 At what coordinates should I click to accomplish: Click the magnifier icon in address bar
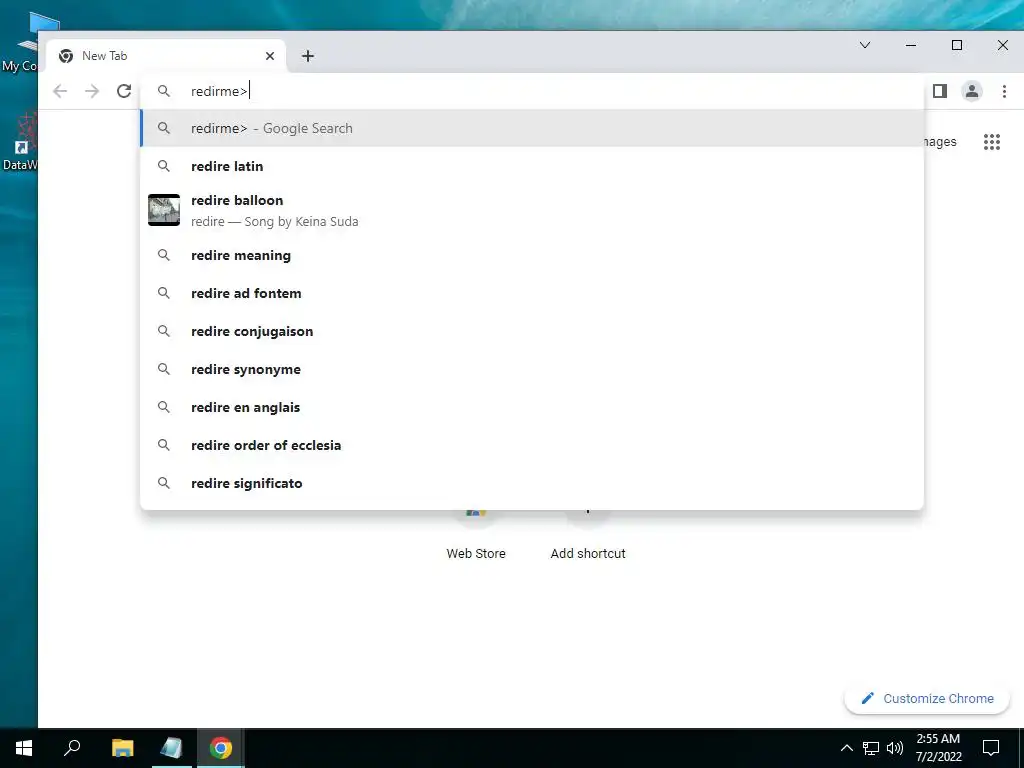click(x=164, y=91)
